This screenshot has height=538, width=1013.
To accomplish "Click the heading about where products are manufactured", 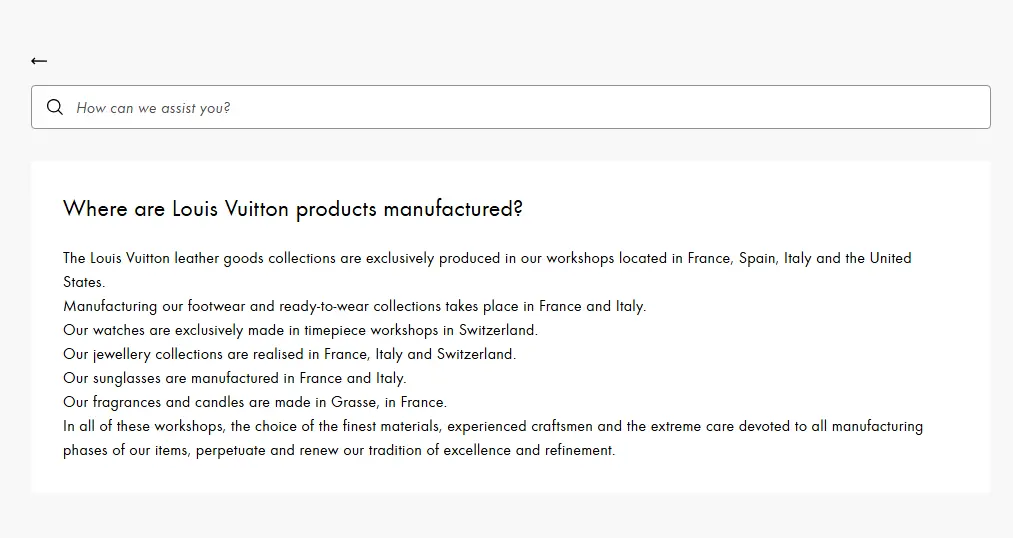I will point(292,209).
